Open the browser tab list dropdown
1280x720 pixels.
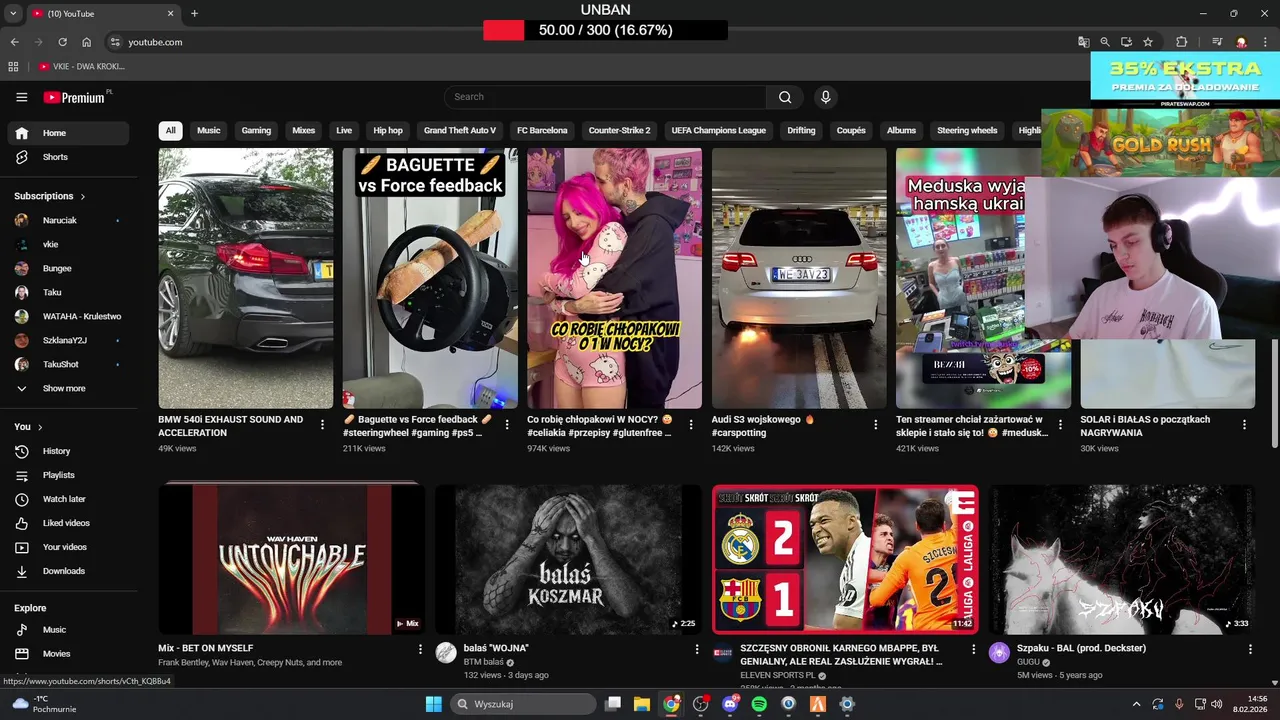[13, 13]
